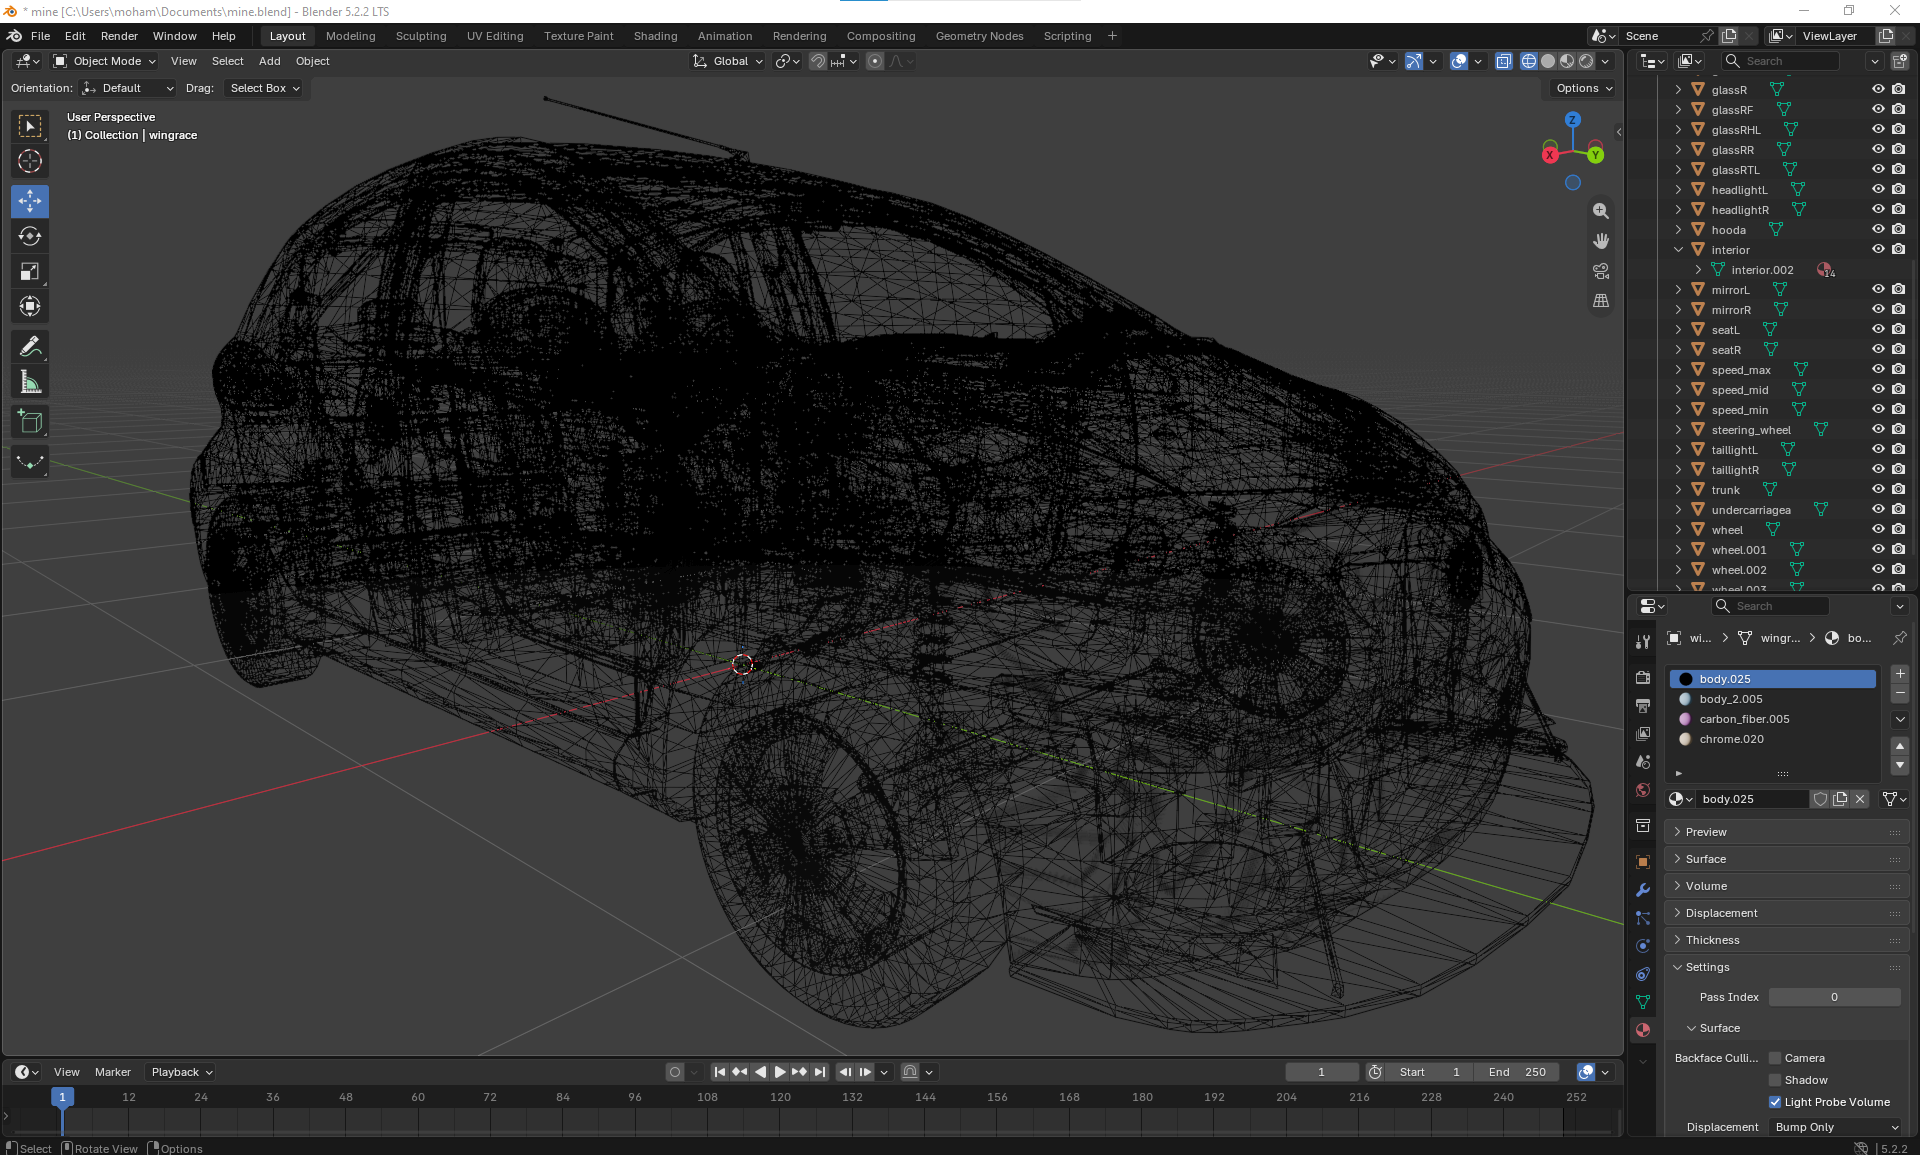Enable Backface Culling Camera checkbox
This screenshot has height=1155, width=1920.
1775,1058
